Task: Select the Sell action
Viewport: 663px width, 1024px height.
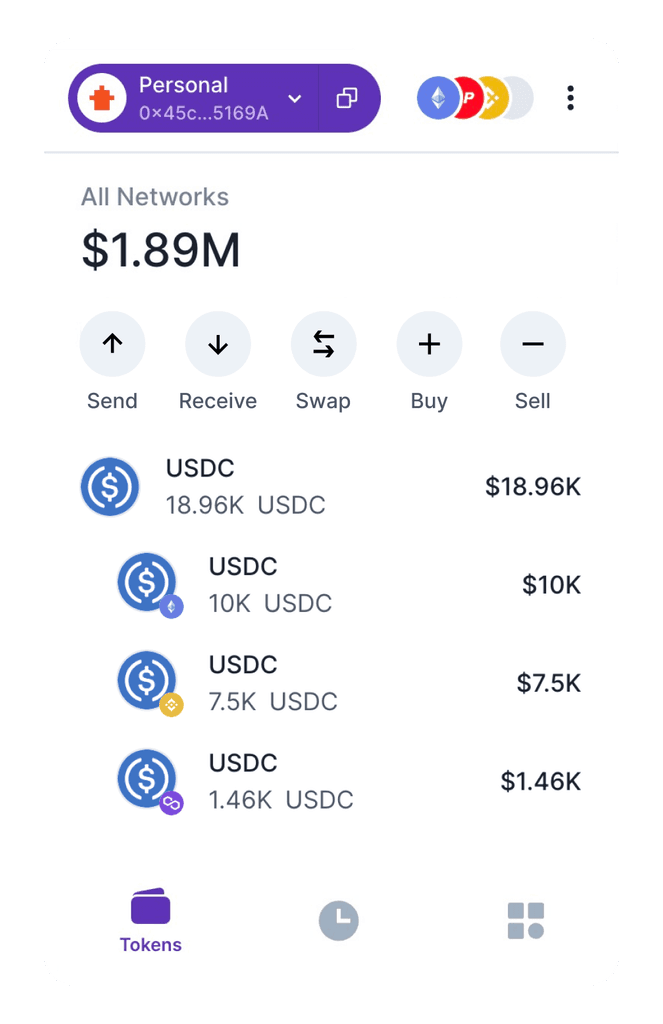Action: click(x=533, y=343)
